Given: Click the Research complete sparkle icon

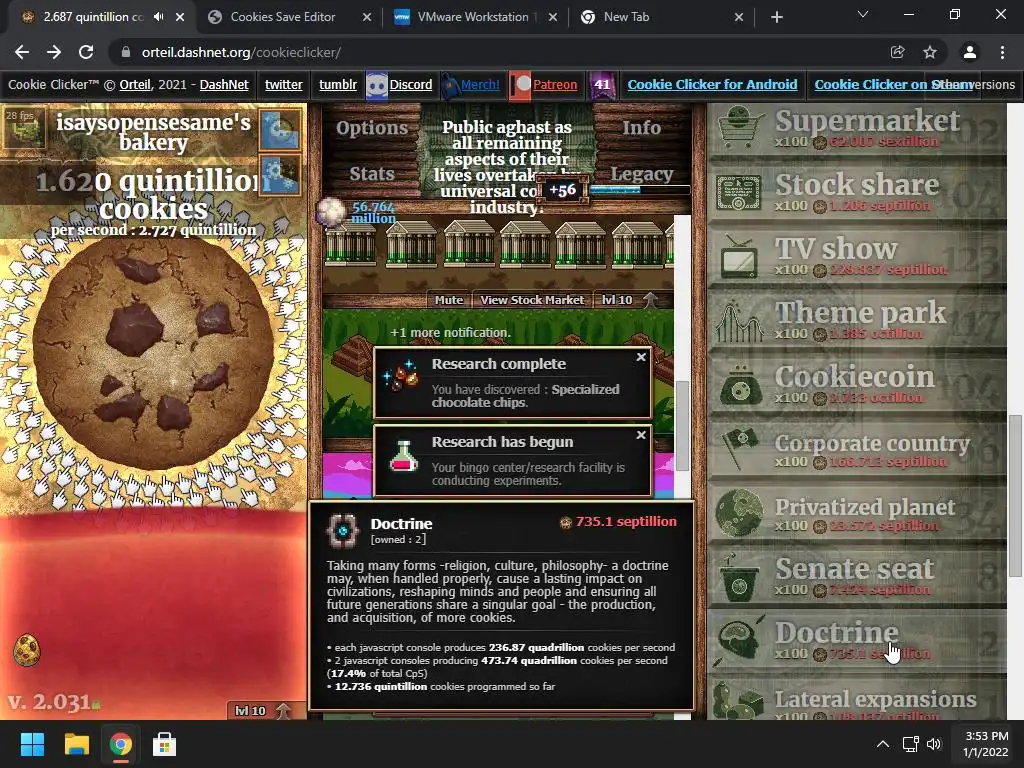Looking at the screenshot, I should coord(401,375).
